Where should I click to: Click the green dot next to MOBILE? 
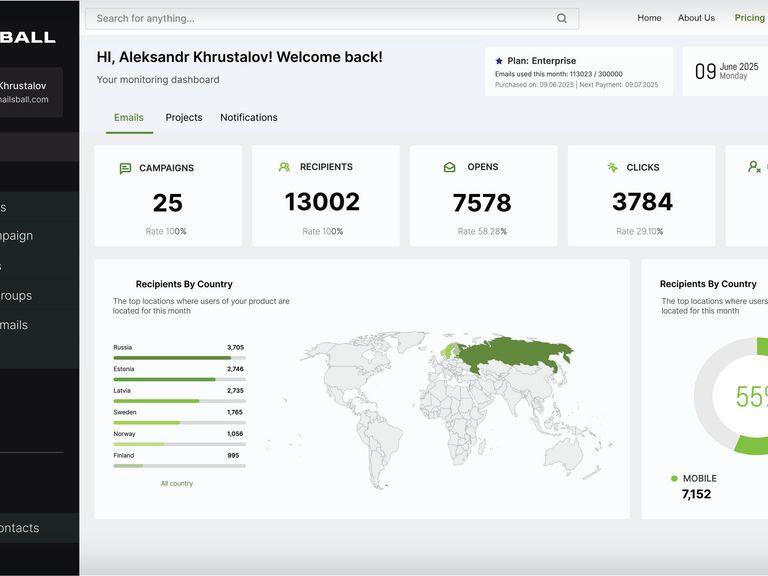(x=674, y=479)
